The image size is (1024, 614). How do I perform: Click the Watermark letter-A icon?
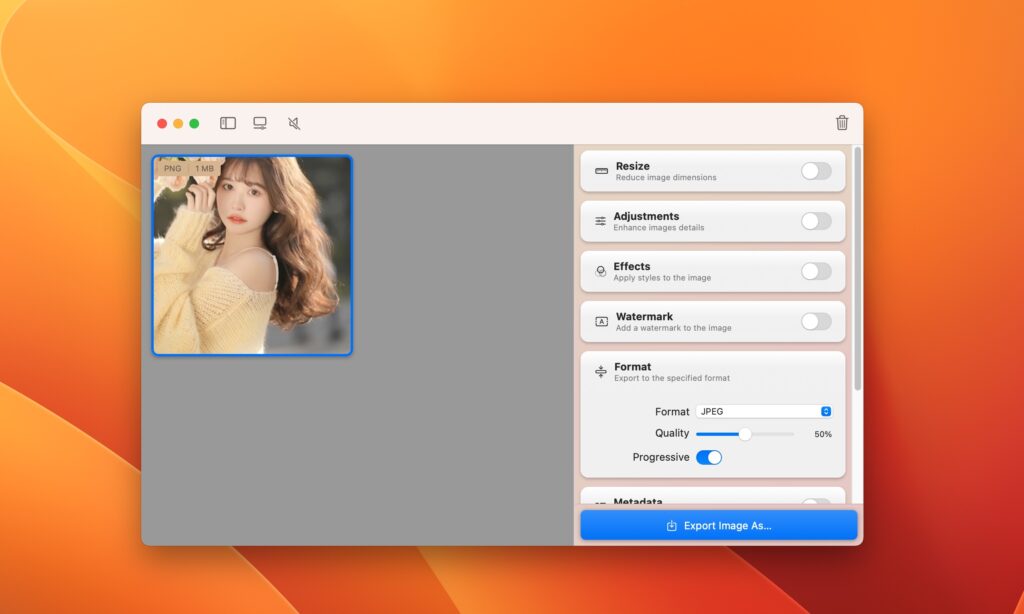tap(600, 321)
